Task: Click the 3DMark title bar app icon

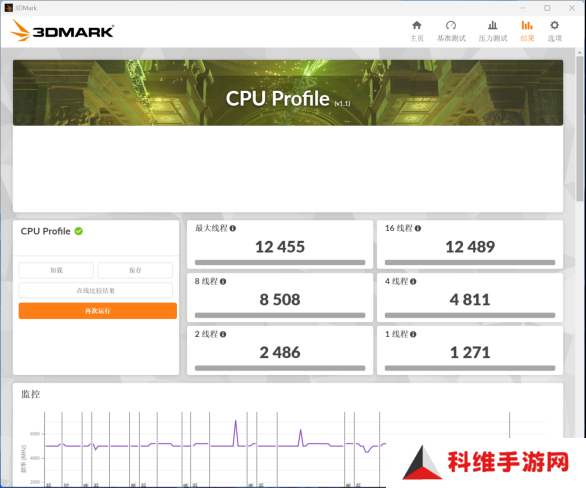Action: tap(8, 8)
